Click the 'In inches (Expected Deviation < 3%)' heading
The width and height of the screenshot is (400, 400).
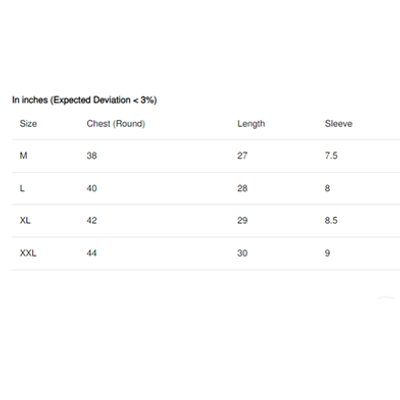(84, 100)
